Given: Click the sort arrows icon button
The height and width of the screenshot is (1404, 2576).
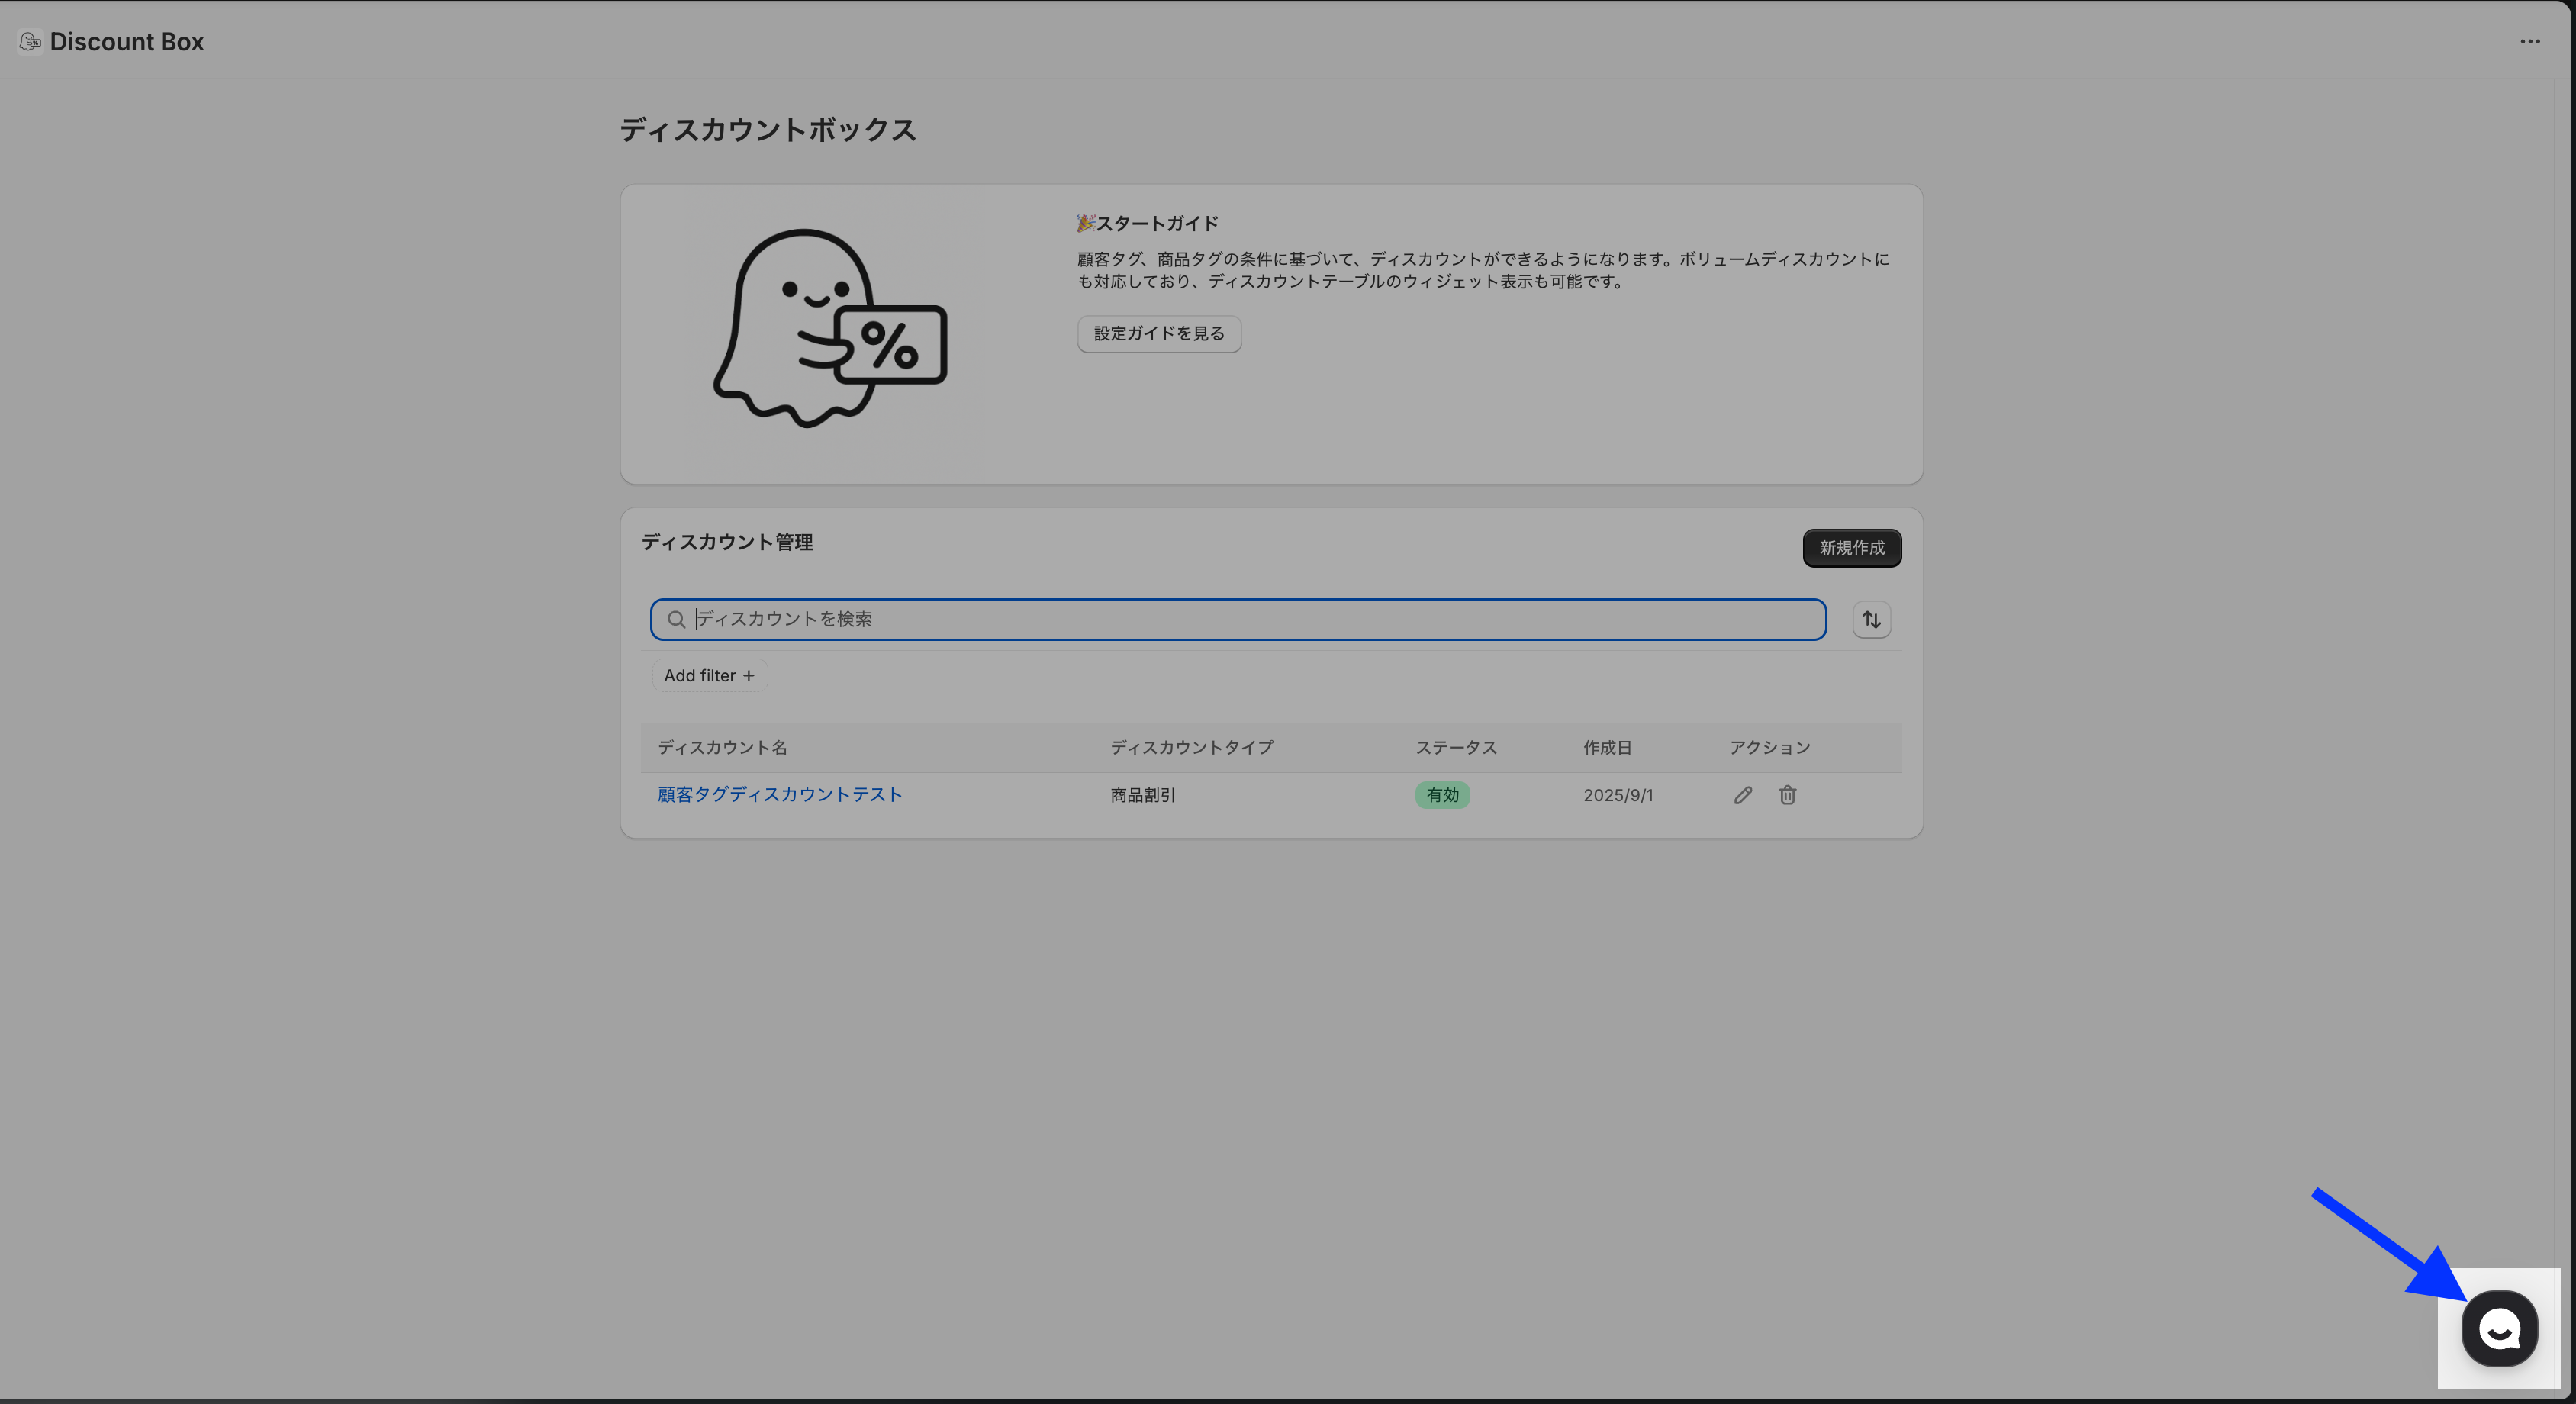Looking at the screenshot, I should 1871,620.
